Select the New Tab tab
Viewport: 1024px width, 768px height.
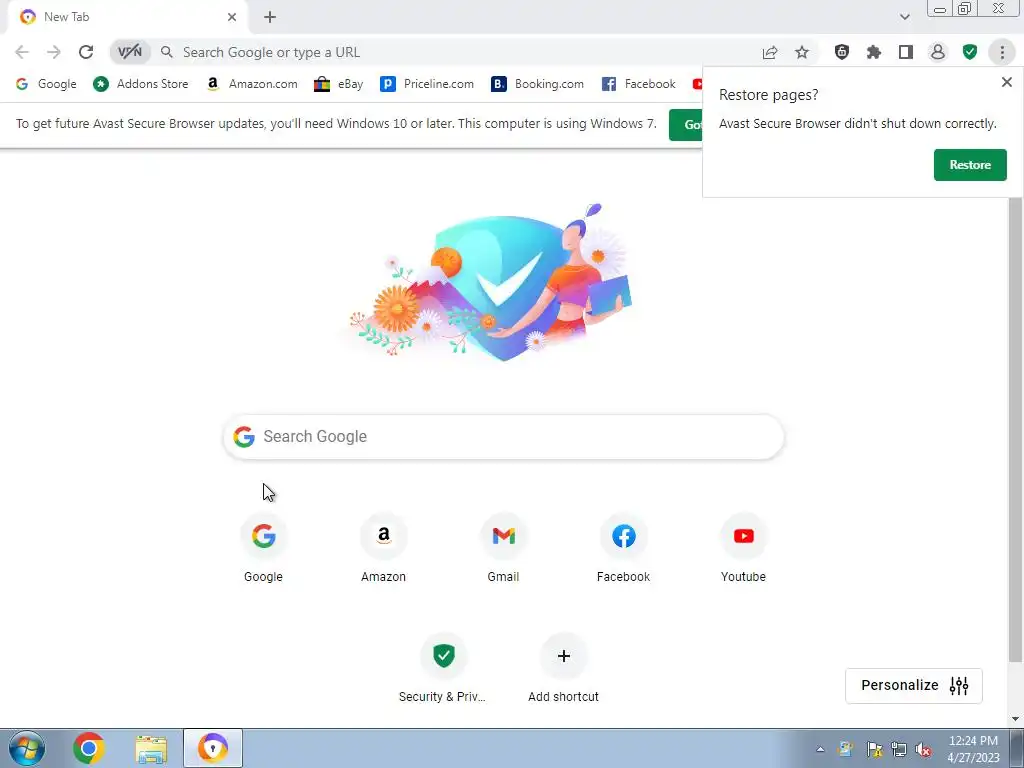coord(127,17)
